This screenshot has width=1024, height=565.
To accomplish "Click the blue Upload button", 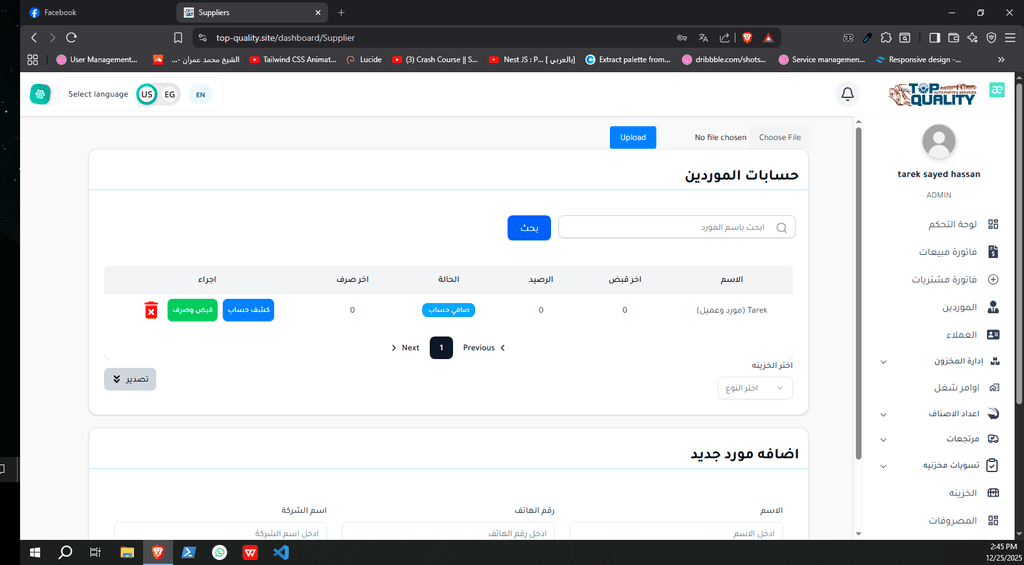I will 633,137.
